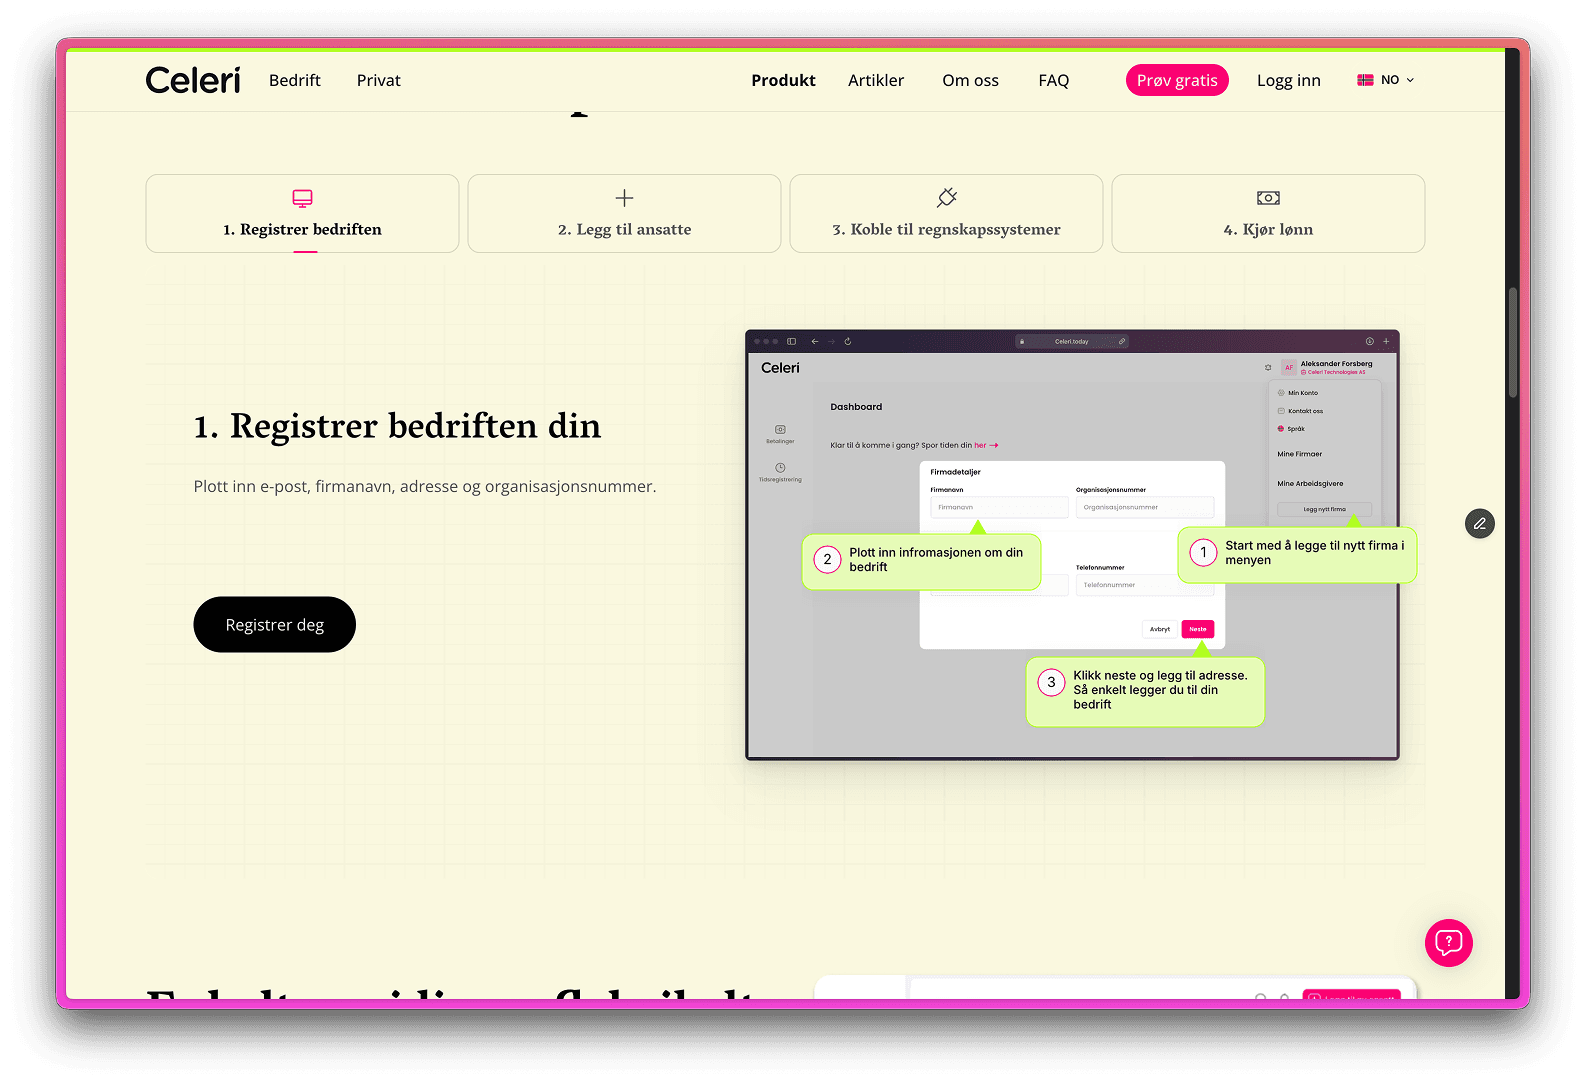Select the 1. Registrer bedriften tab
Screen dimensions: 1586x1083
click(302, 213)
